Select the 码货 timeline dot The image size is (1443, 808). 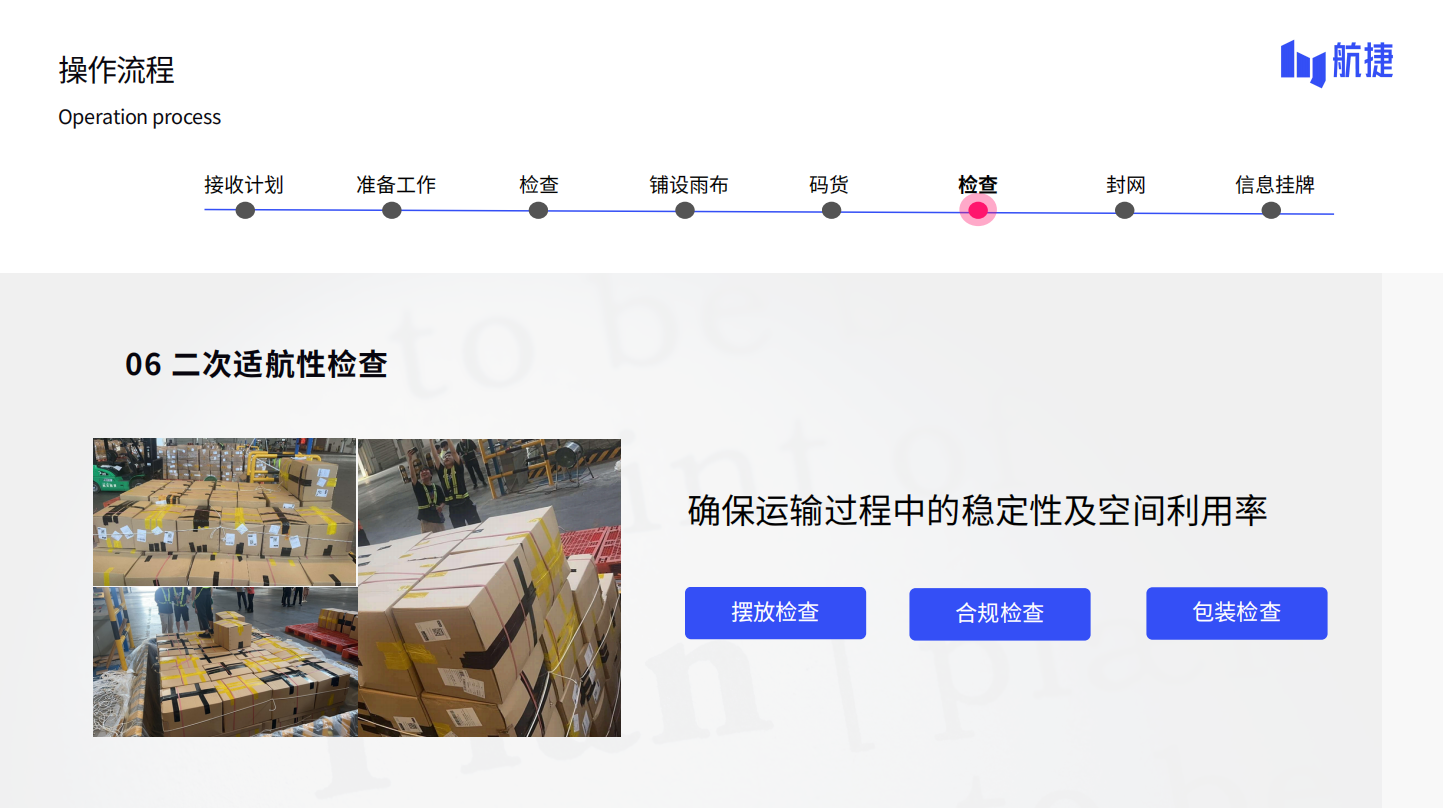pos(831,210)
